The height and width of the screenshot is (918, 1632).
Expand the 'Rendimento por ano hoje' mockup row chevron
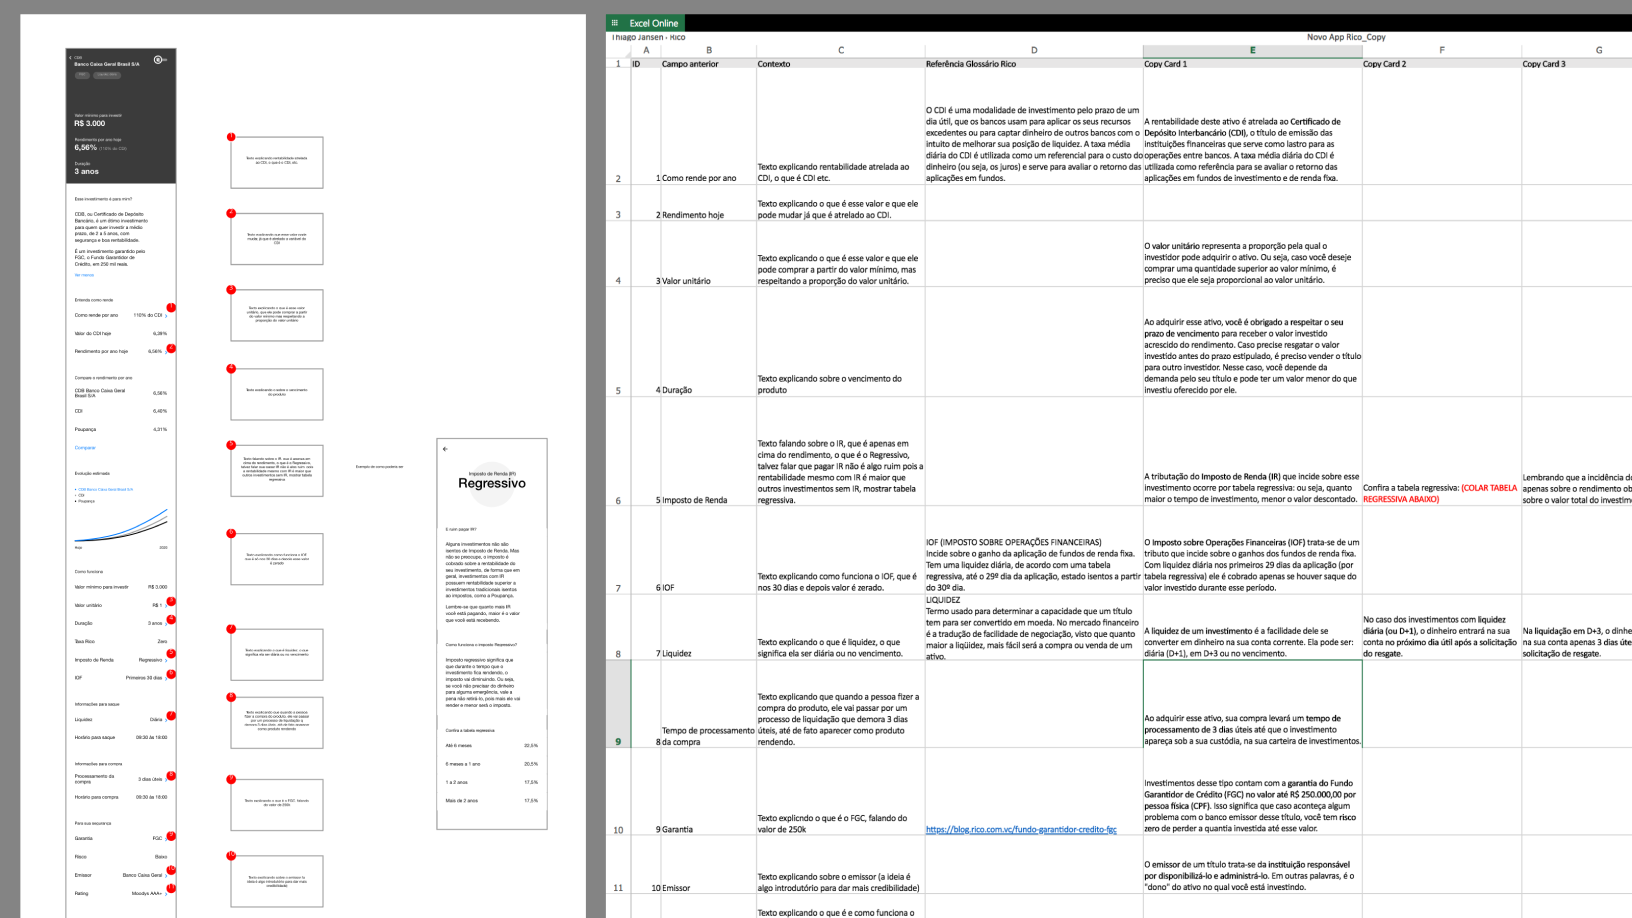click(x=167, y=352)
